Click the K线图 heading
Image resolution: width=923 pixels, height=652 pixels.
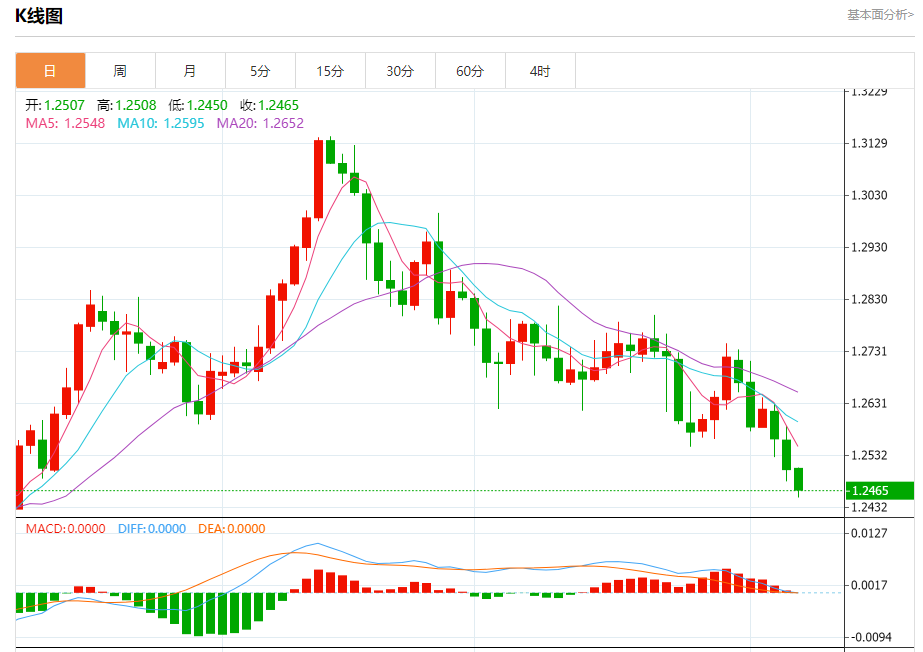coord(39,16)
